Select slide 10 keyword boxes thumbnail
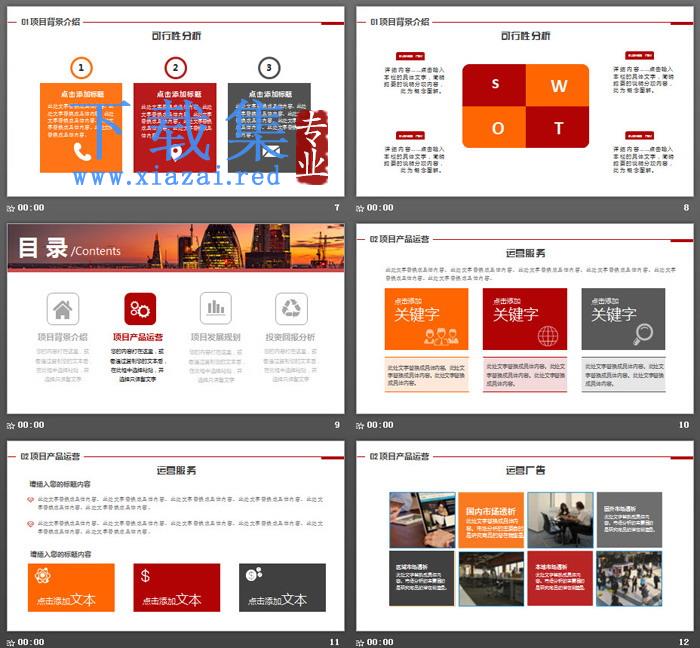 525,319
